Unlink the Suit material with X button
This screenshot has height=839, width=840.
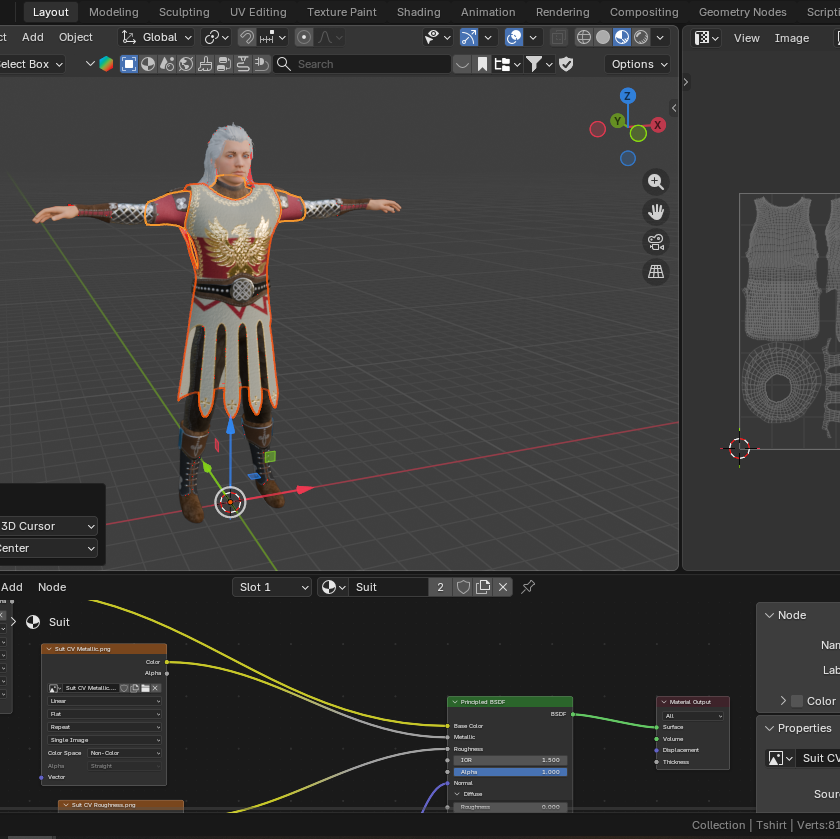coord(502,587)
